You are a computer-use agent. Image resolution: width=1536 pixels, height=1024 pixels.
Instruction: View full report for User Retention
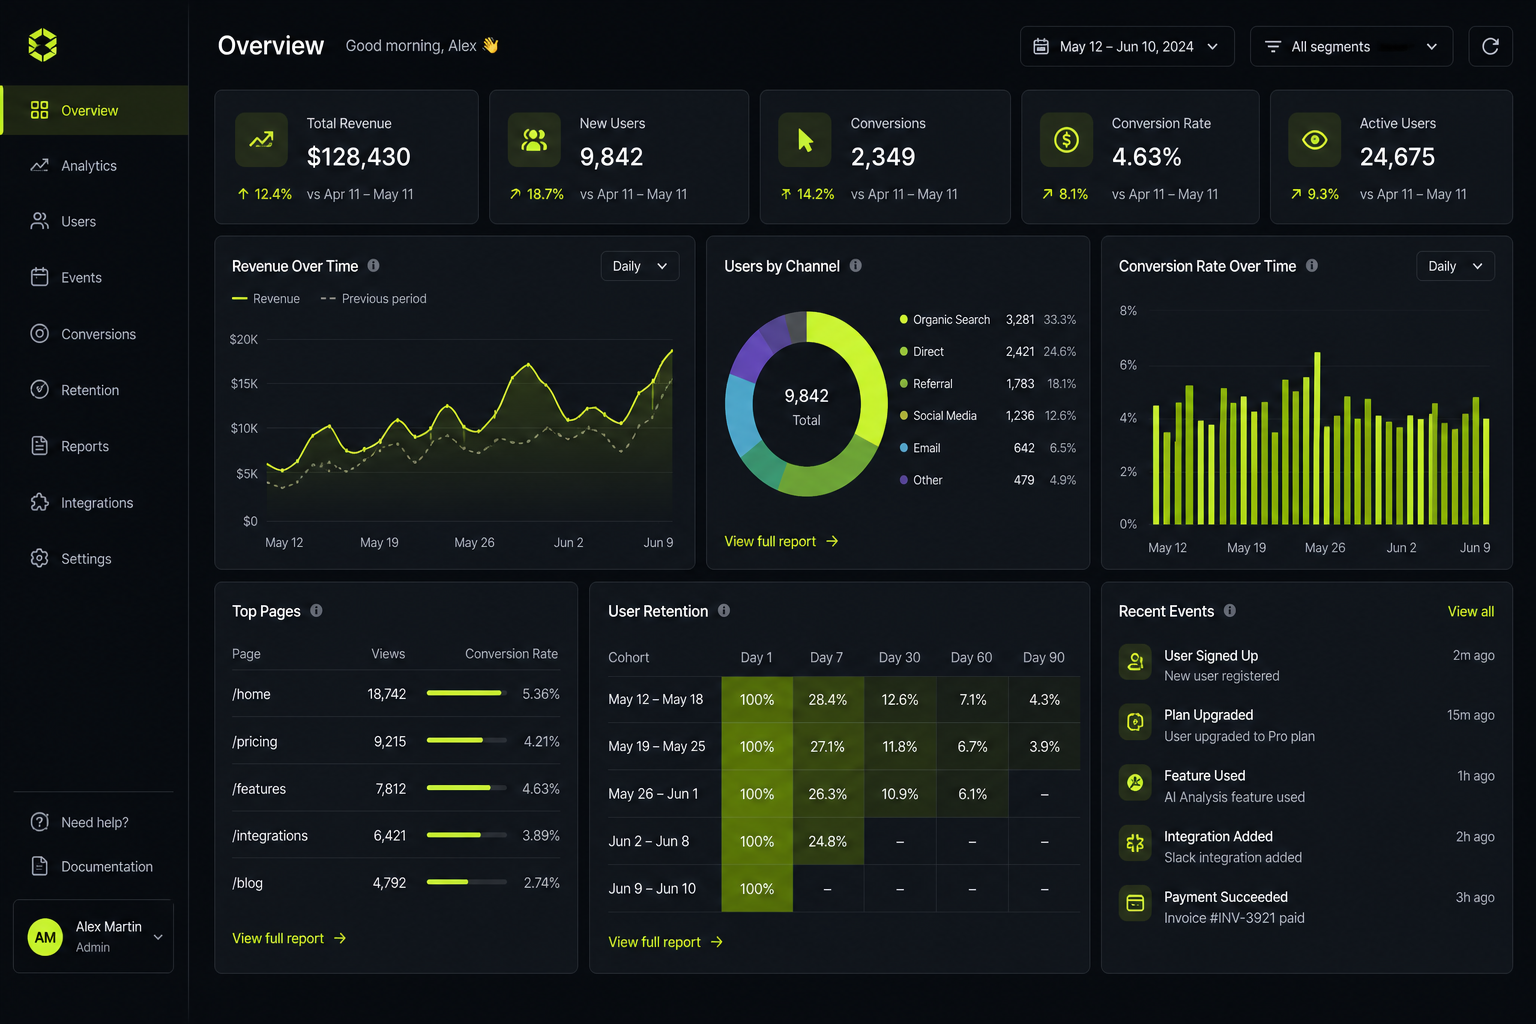tap(665, 942)
